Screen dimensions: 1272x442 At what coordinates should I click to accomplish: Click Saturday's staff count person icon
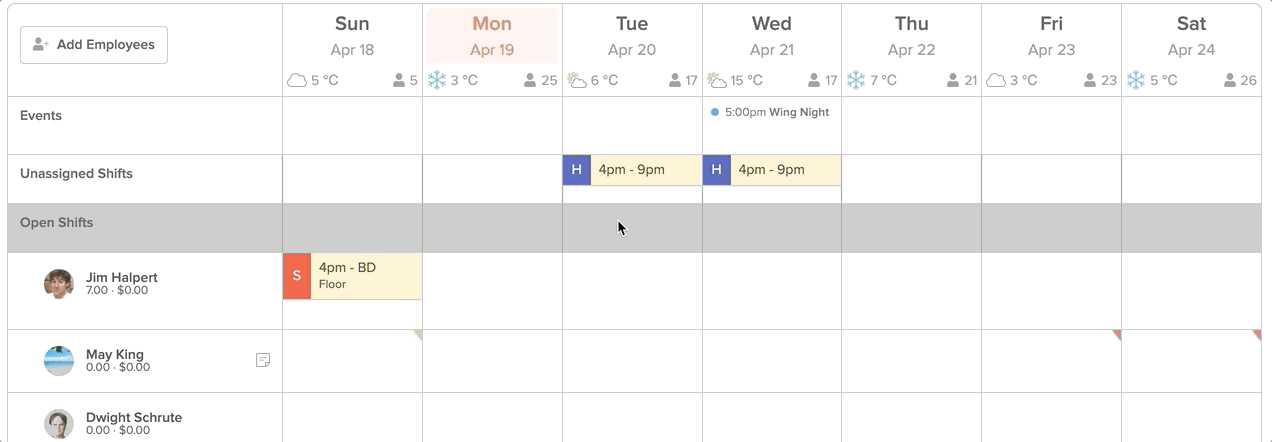pos(1229,81)
